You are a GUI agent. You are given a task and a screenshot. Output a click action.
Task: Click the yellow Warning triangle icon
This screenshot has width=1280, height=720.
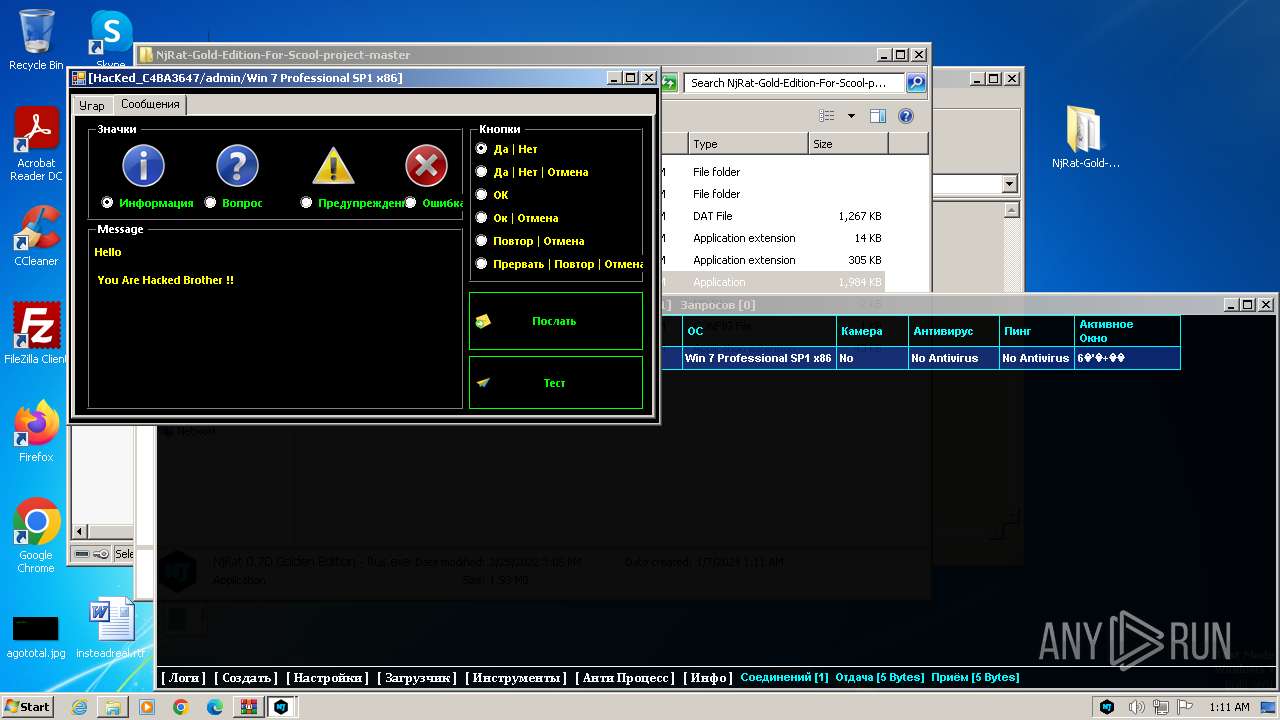point(333,166)
